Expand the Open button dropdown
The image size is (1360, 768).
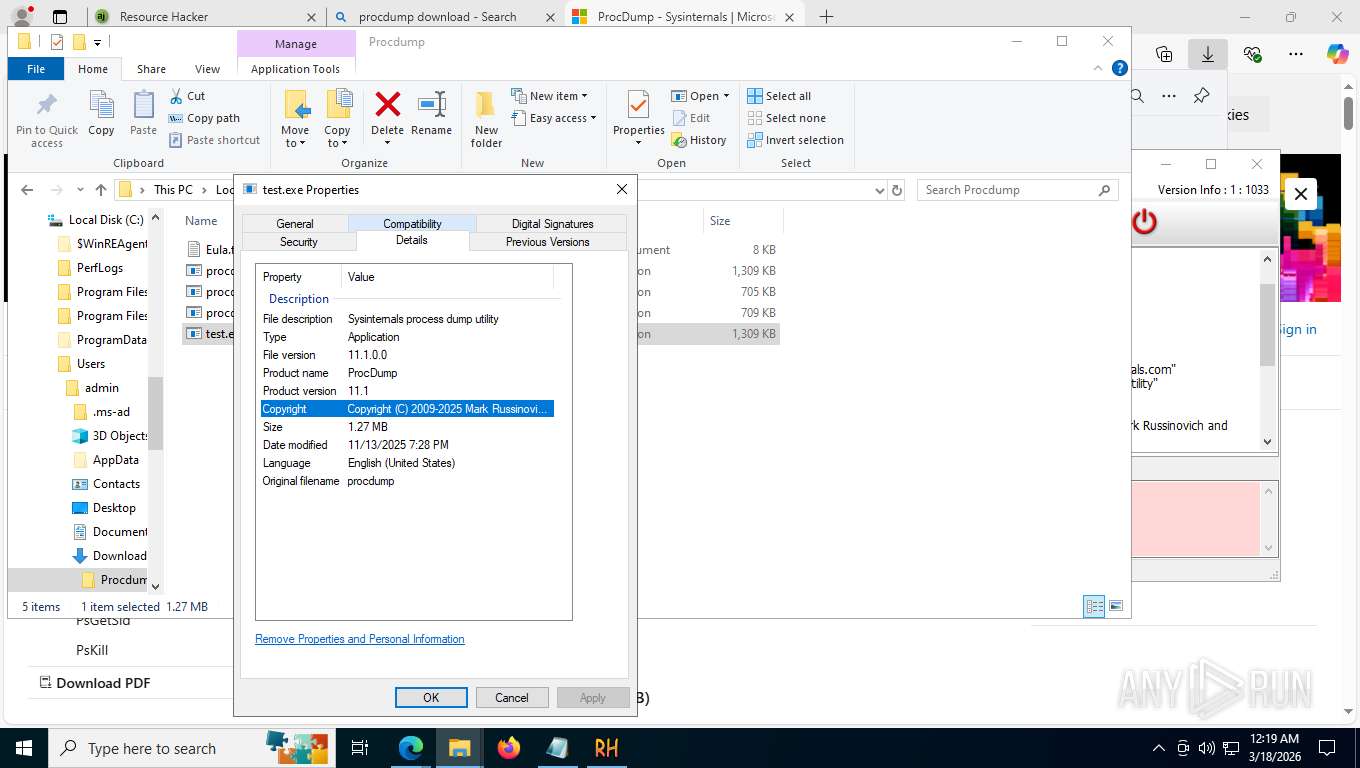(726, 96)
